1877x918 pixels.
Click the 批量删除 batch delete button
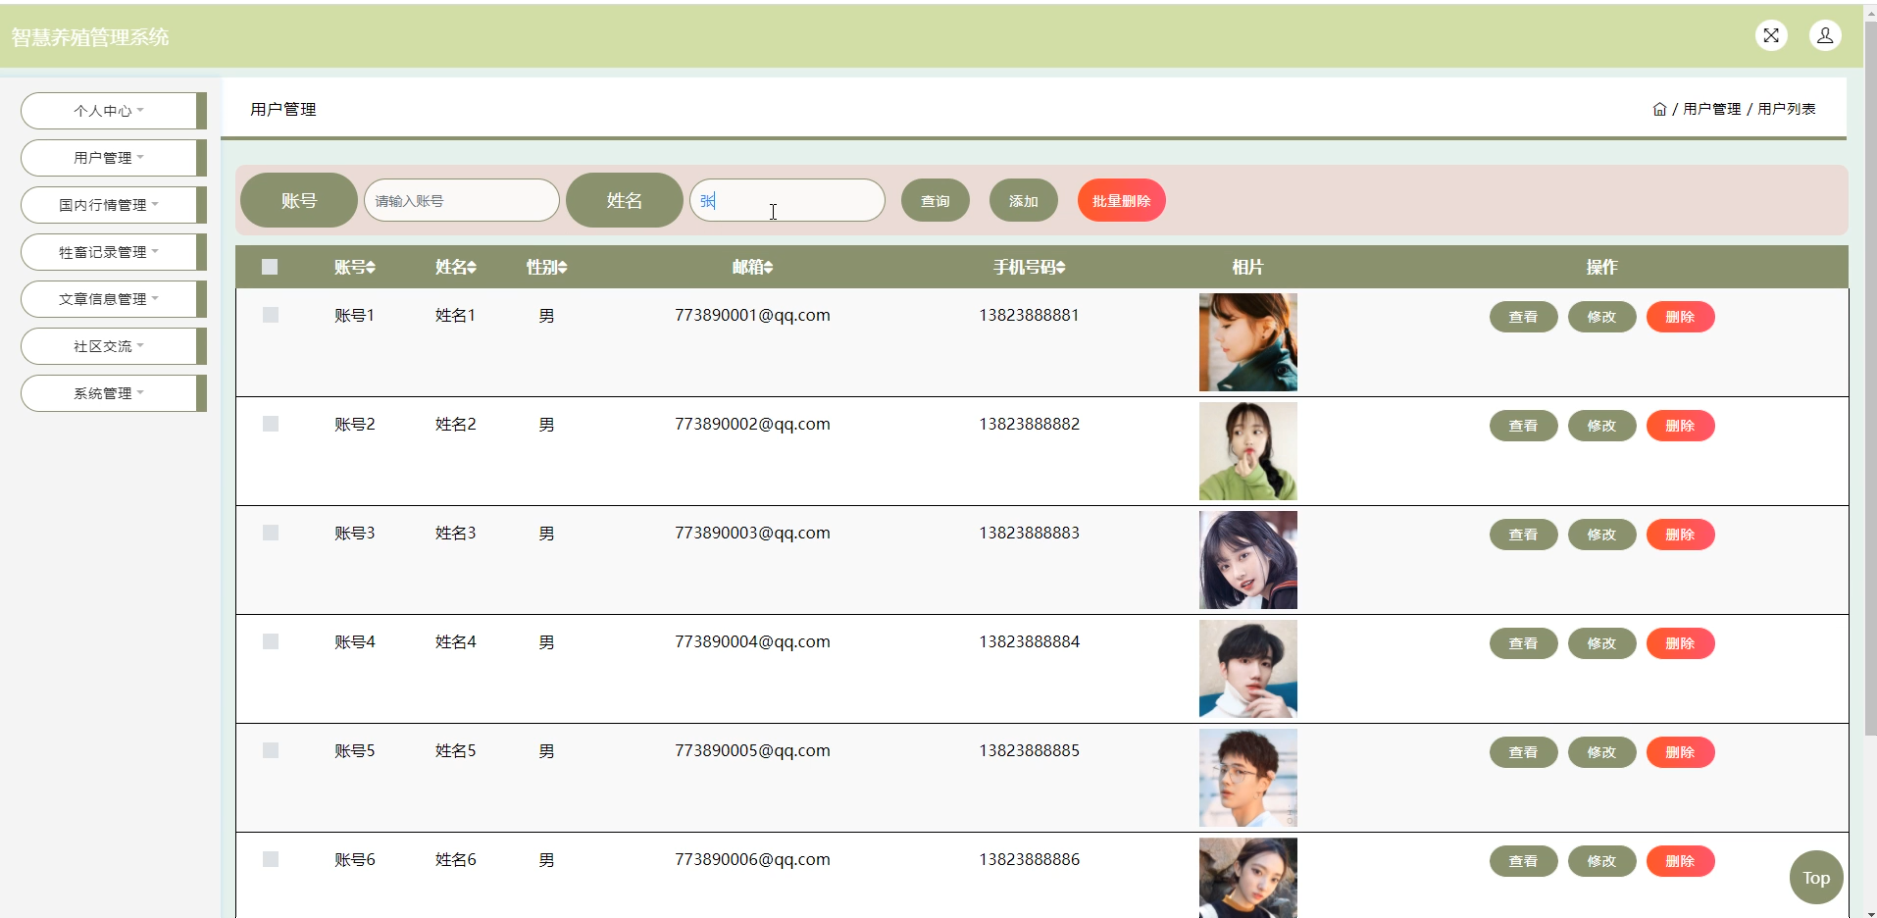tap(1121, 201)
